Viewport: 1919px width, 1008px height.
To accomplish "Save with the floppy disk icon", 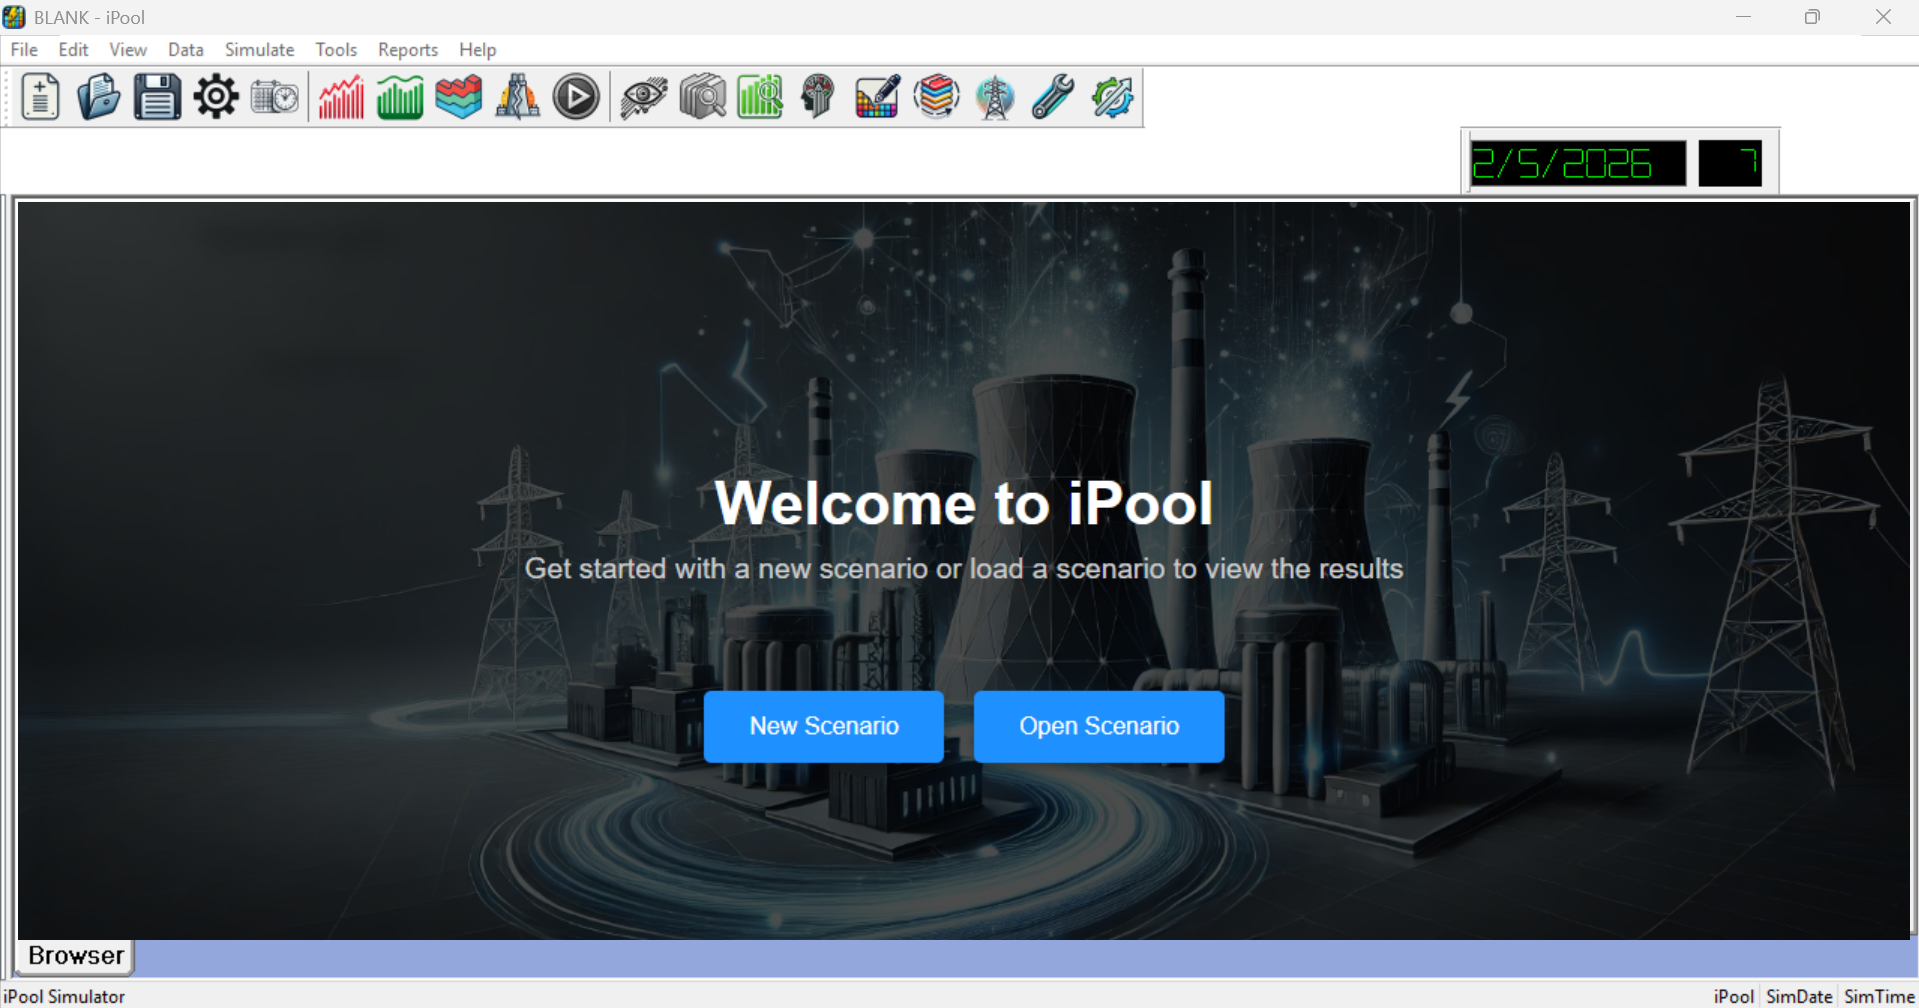I will tap(157, 98).
